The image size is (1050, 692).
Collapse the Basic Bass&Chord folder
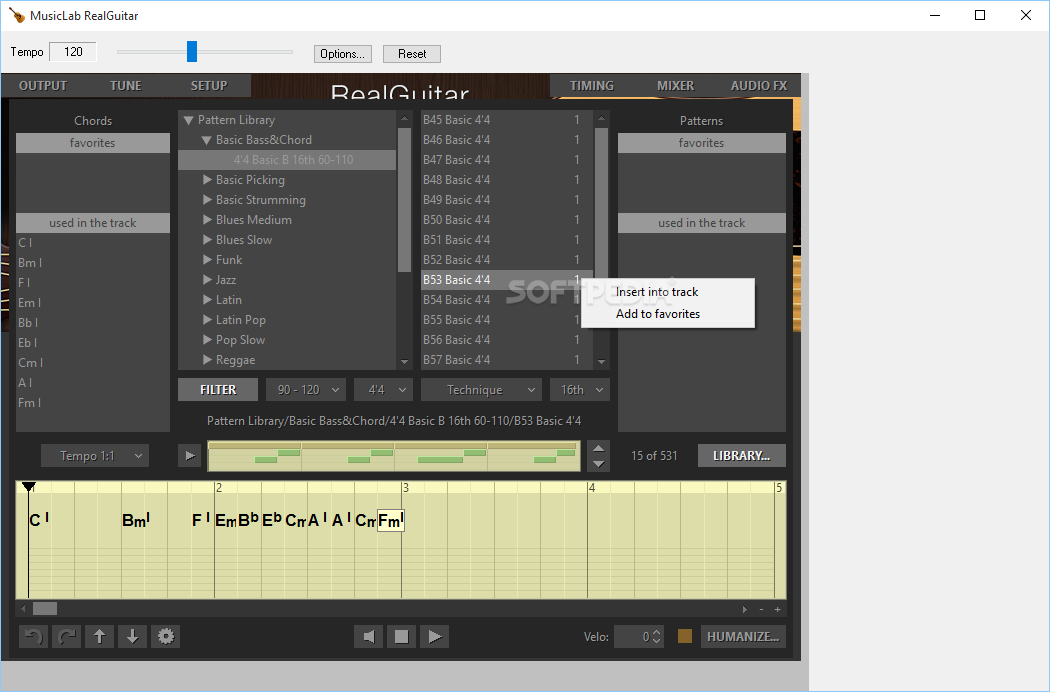[x=207, y=140]
